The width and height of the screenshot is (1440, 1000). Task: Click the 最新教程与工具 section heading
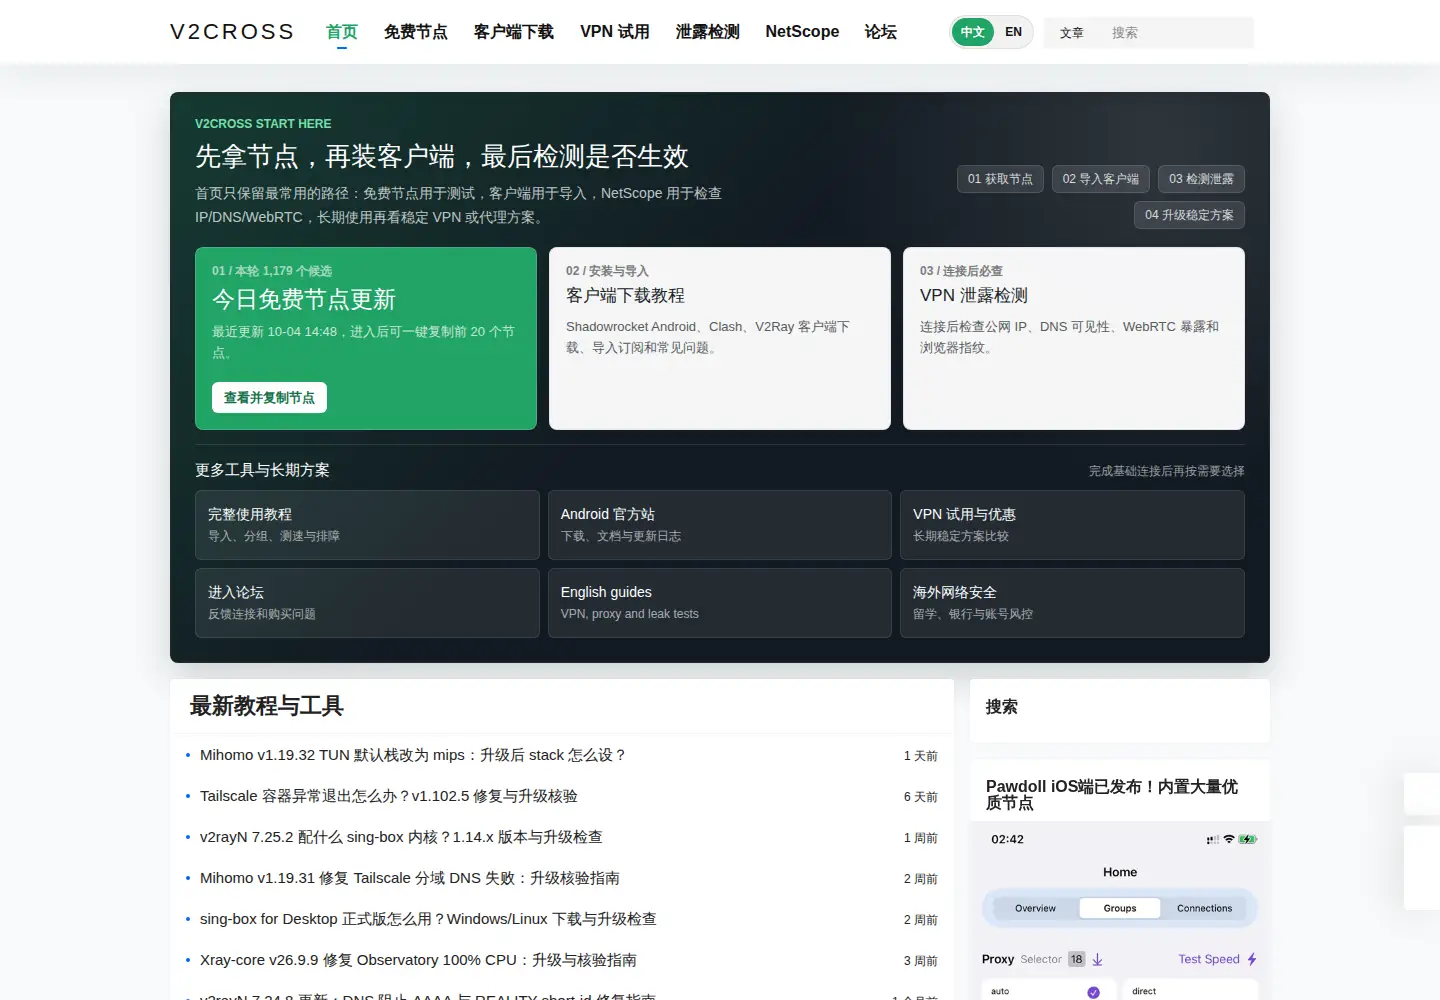267,706
